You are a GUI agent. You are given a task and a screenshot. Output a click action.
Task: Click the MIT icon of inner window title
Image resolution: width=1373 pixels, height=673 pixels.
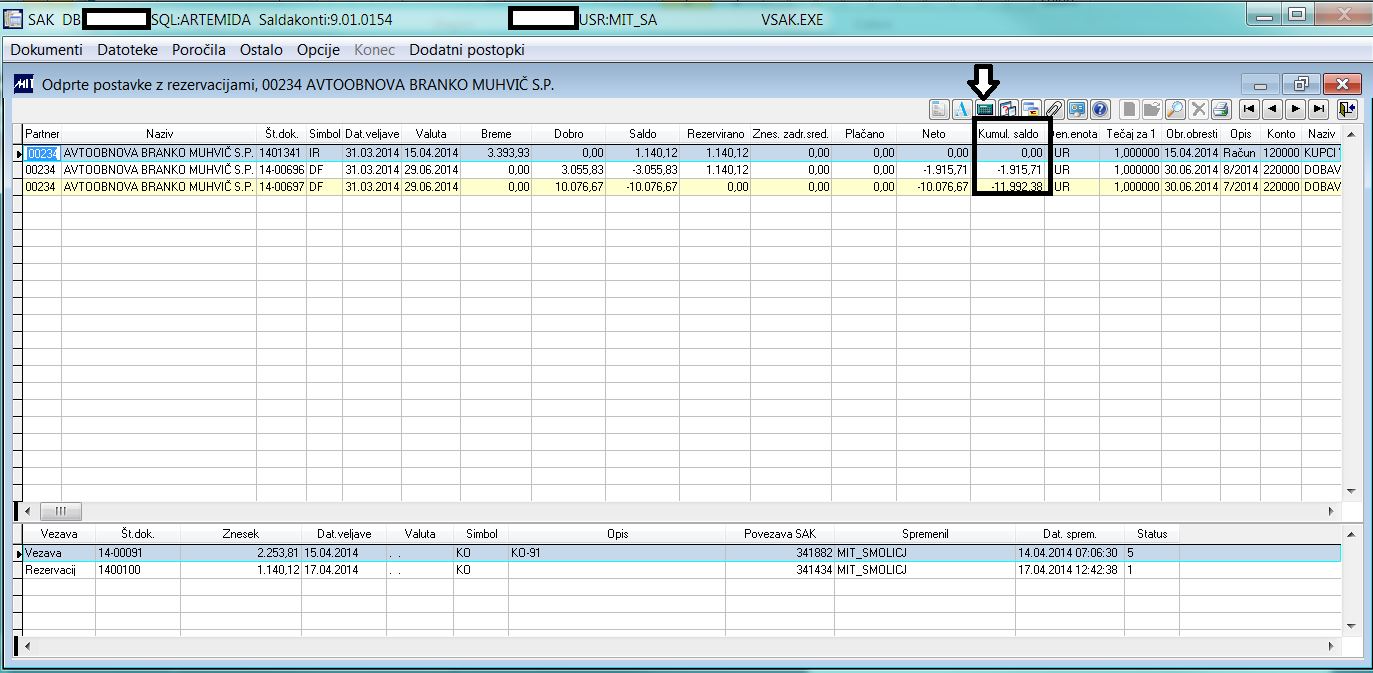coord(23,84)
